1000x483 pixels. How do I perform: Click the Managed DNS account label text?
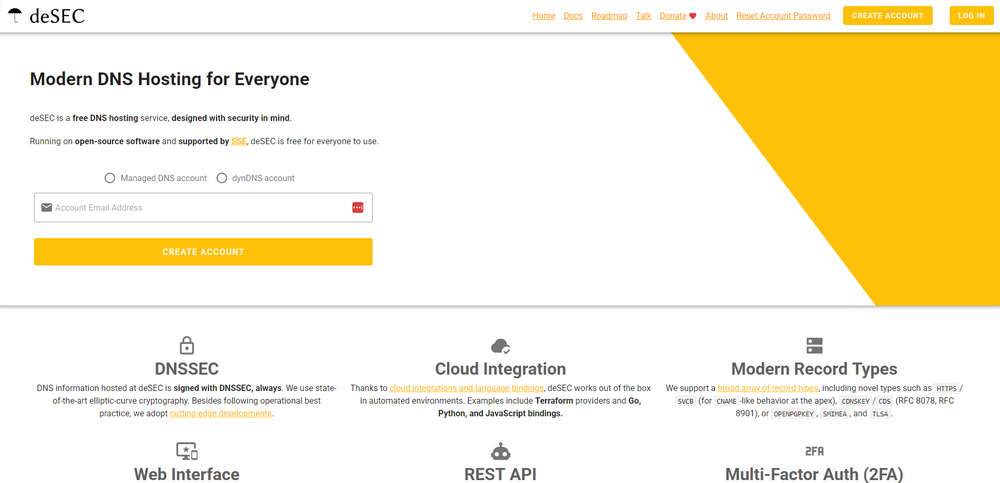click(164, 178)
